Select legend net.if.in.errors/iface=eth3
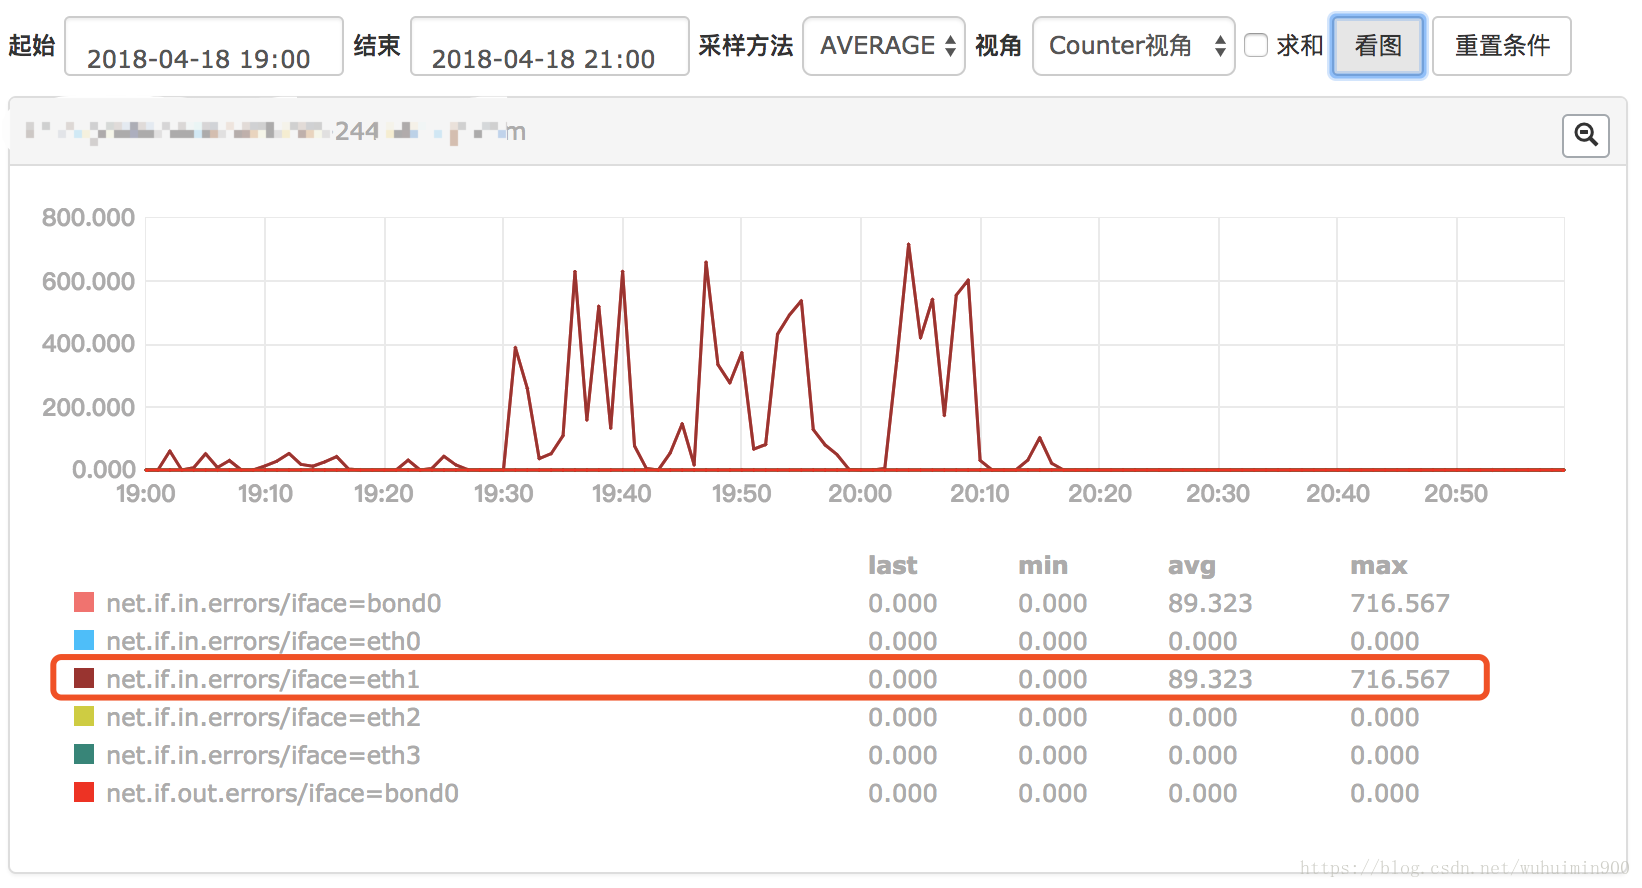The width and height of the screenshot is (1642, 888). point(263,755)
